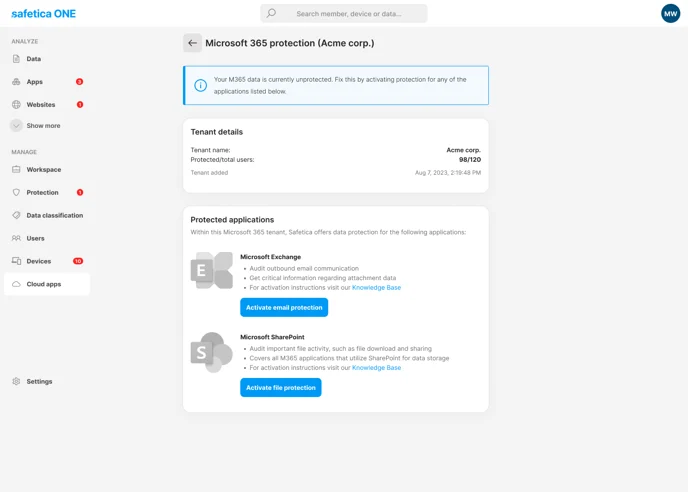The height and width of the screenshot is (492, 688).
Task: Click the back arrow button
Action: 192,43
